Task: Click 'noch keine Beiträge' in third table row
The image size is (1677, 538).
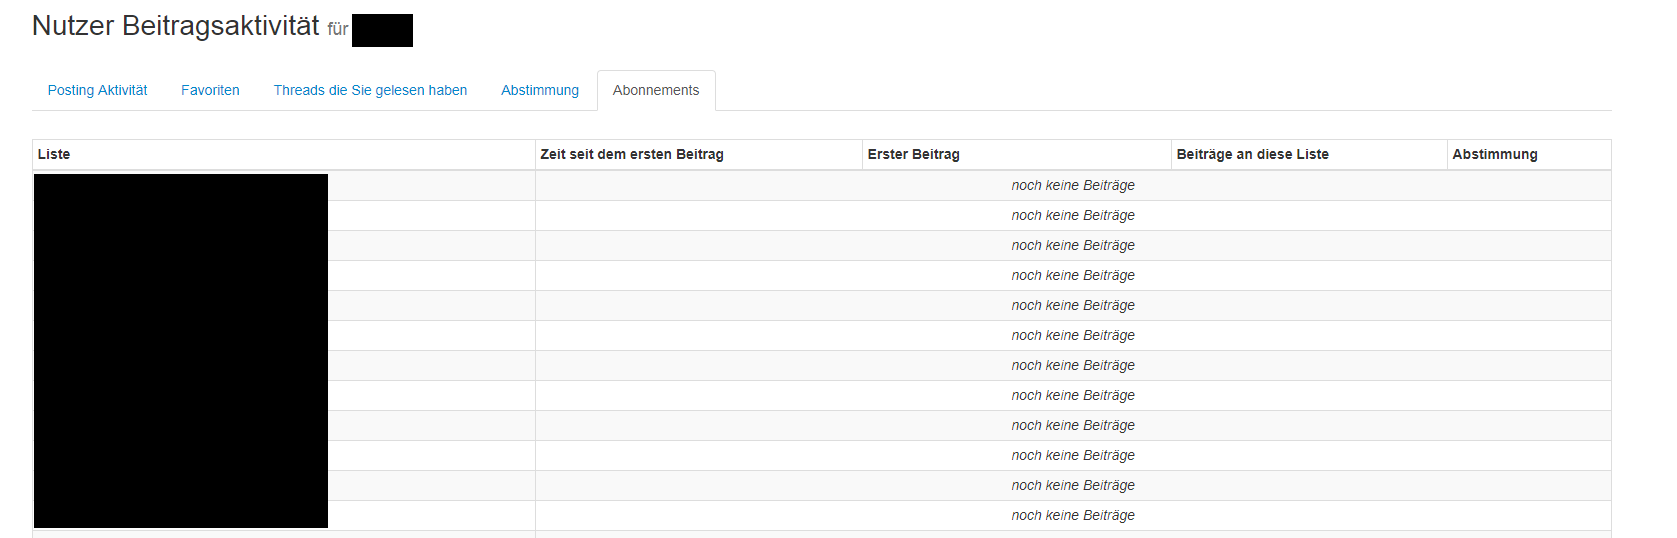Action: pos(1073,245)
